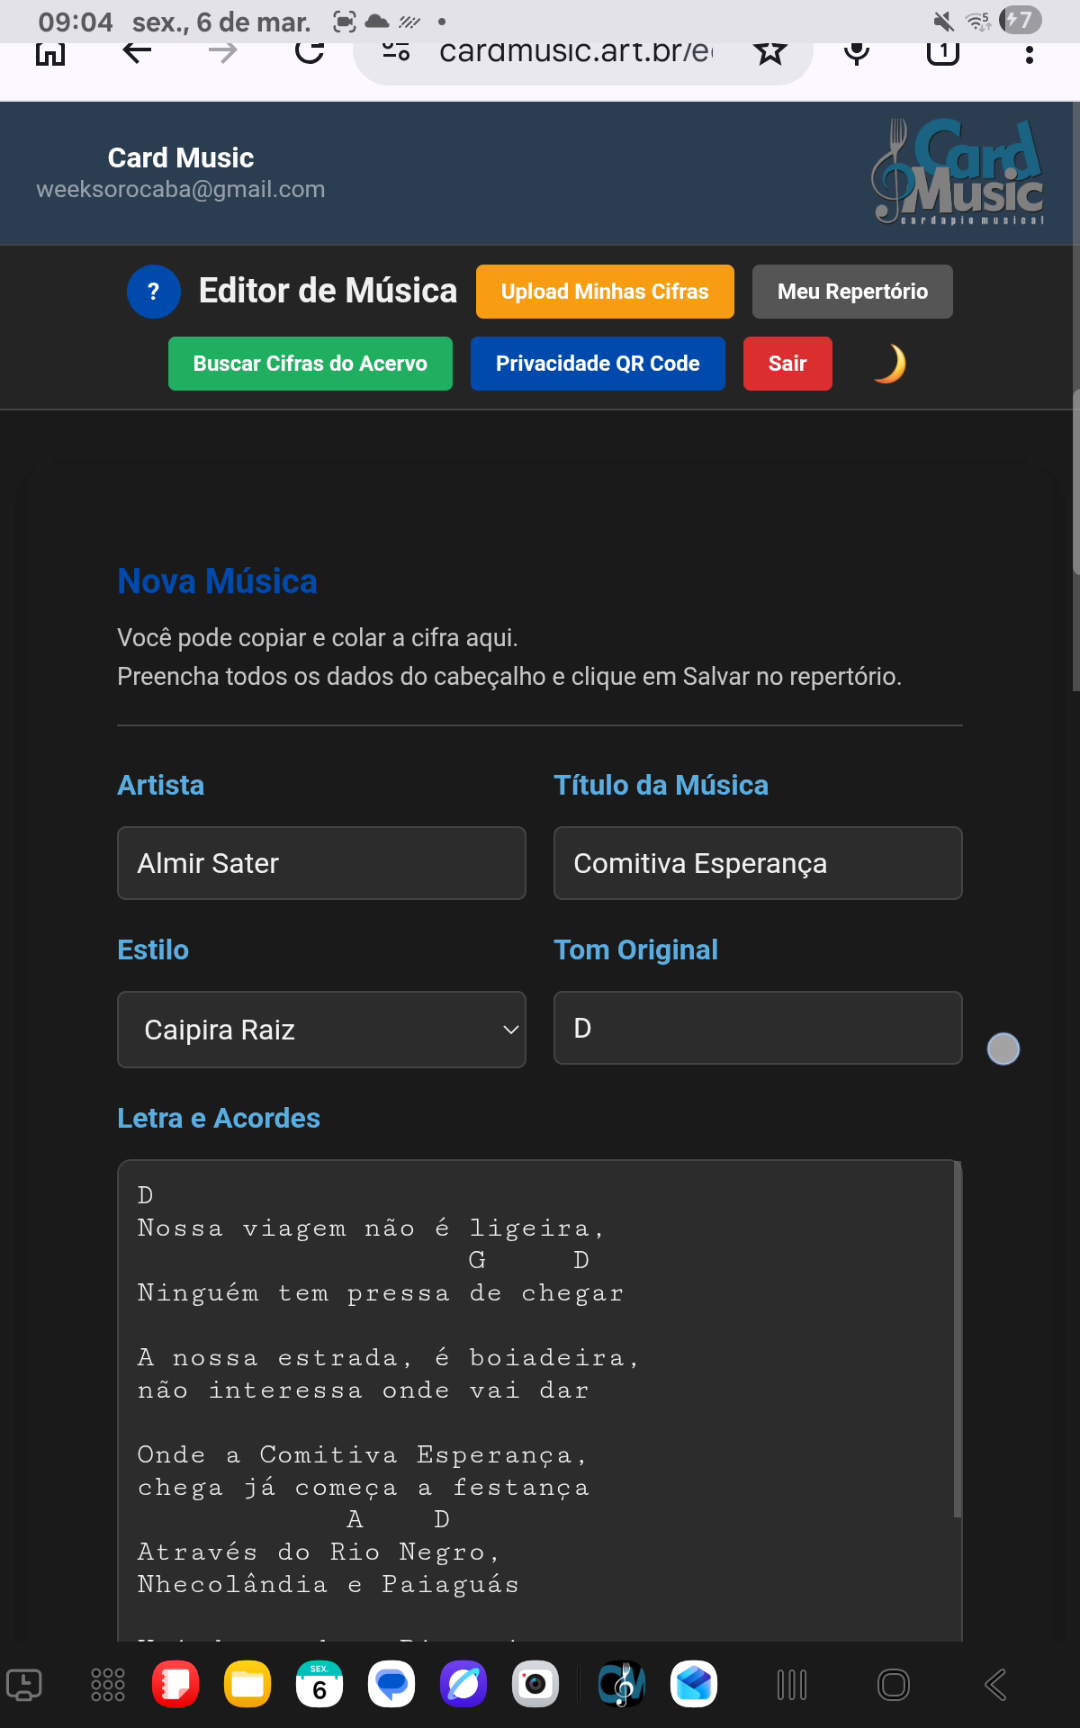
Task: Go back with browser back arrow
Action: click(x=137, y=53)
